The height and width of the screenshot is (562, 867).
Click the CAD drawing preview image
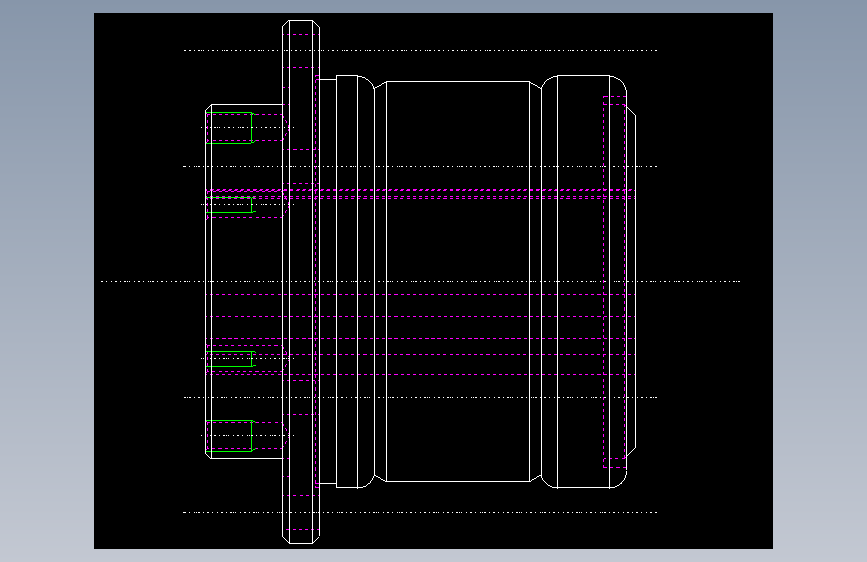(433, 281)
